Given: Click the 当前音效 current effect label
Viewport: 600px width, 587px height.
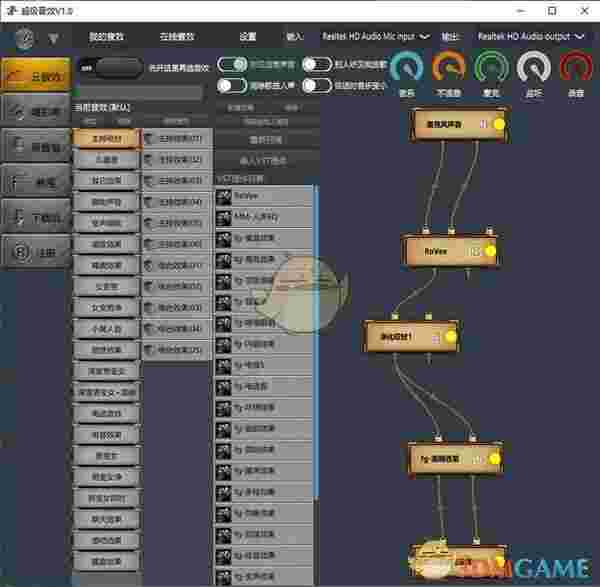Looking at the screenshot, I should tap(102, 108).
